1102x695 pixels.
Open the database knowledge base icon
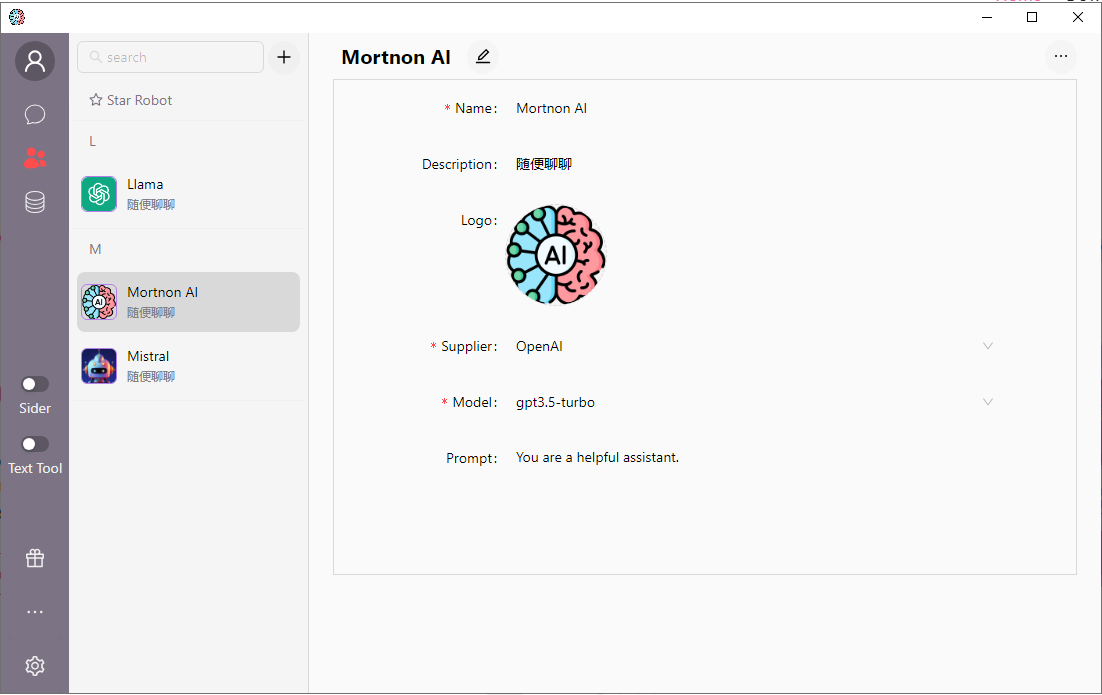point(35,202)
